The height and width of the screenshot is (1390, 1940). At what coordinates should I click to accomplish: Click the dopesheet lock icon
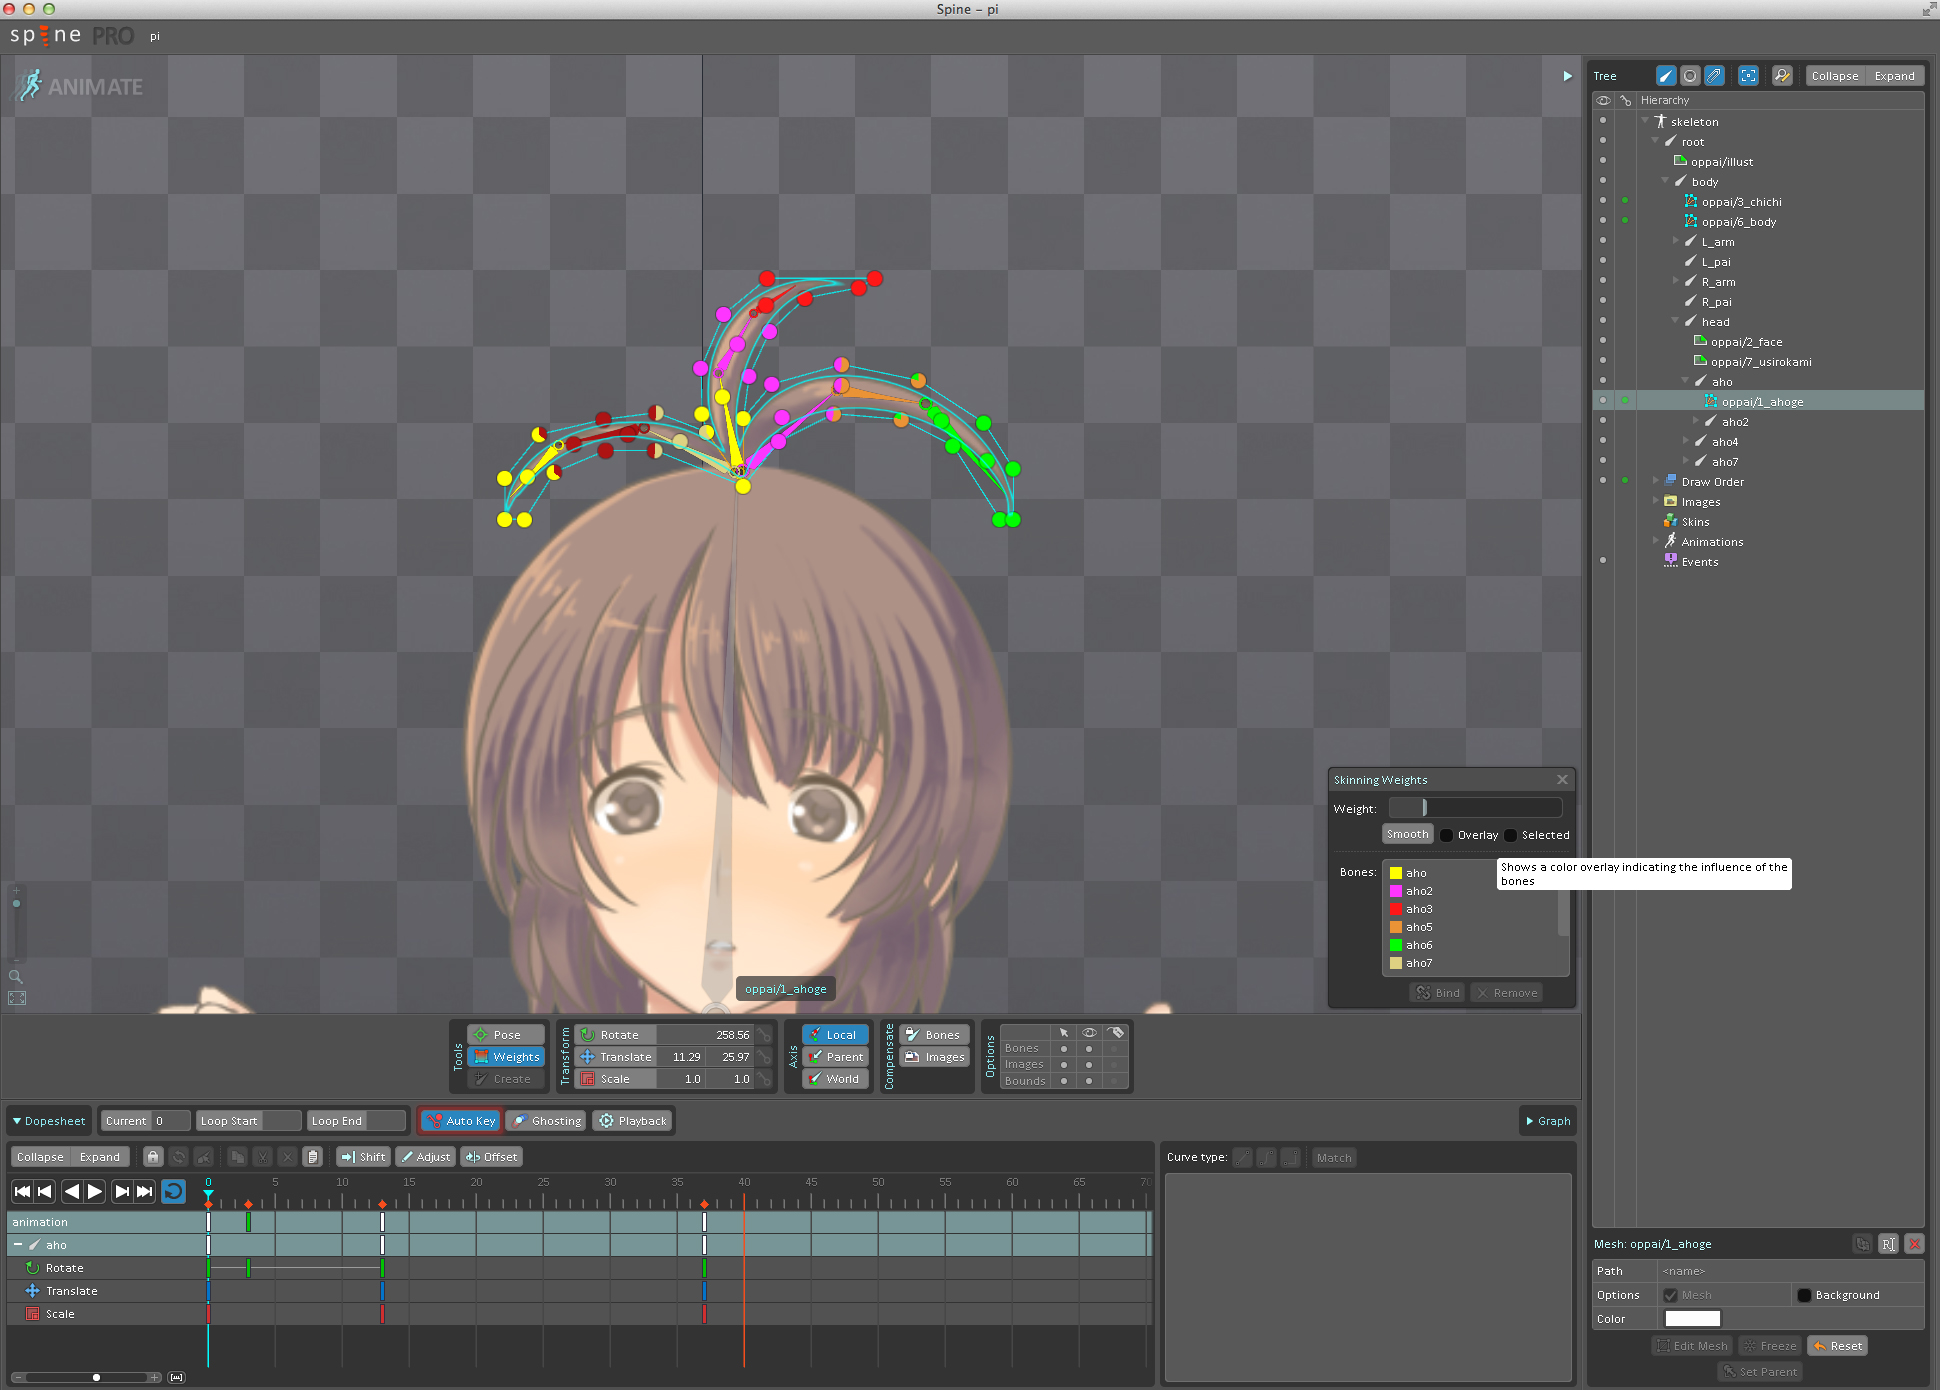[x=153, y=1157]
